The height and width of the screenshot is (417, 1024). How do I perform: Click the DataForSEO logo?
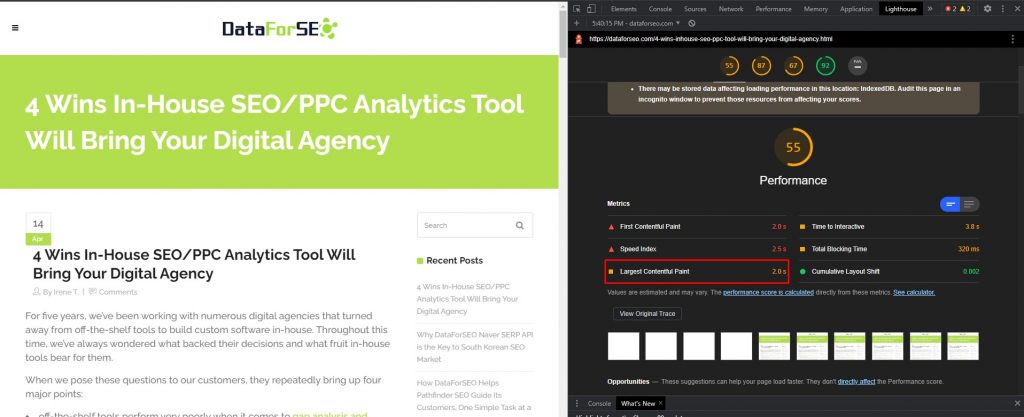[x=280, y=29]
